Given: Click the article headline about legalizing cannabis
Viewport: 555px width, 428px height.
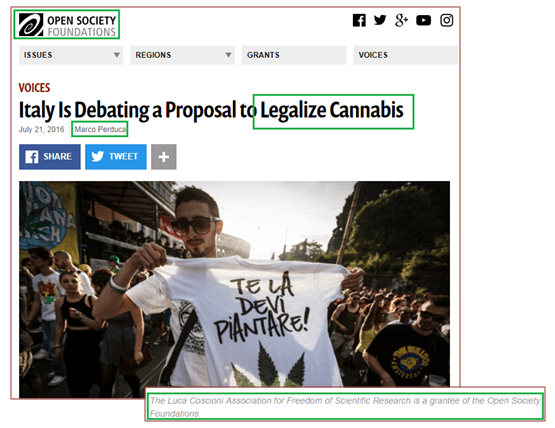Looking at the screenshot, I should 211,110.
